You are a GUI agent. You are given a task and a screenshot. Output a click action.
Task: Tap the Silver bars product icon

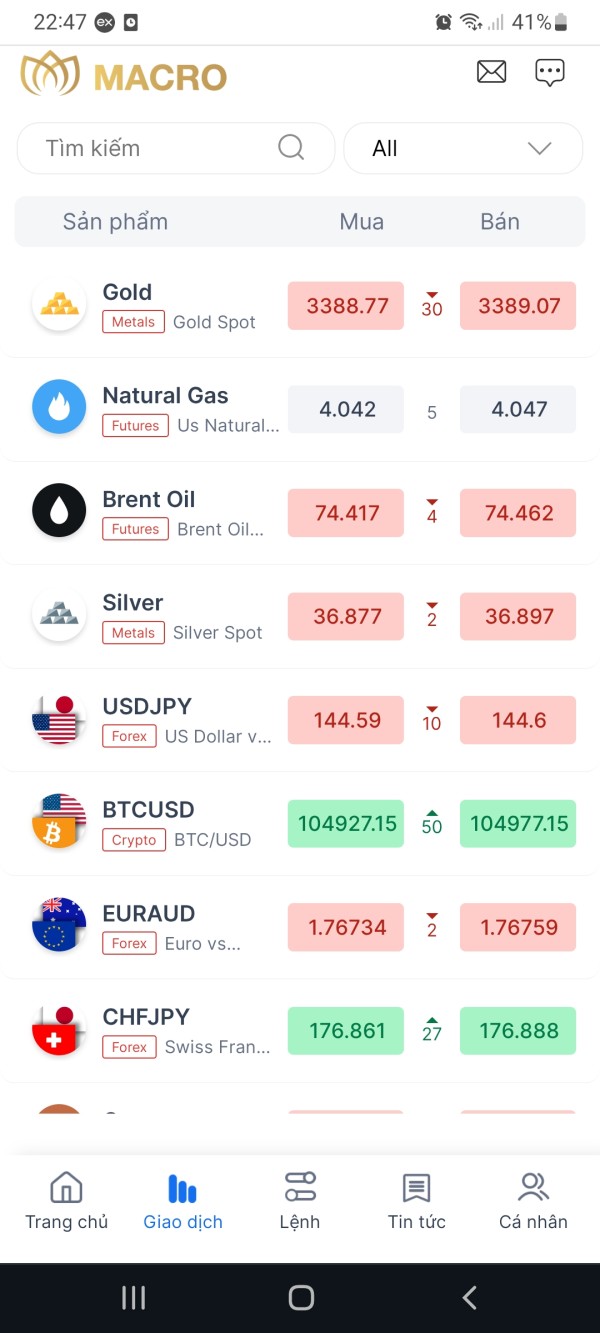click(59, 615)
